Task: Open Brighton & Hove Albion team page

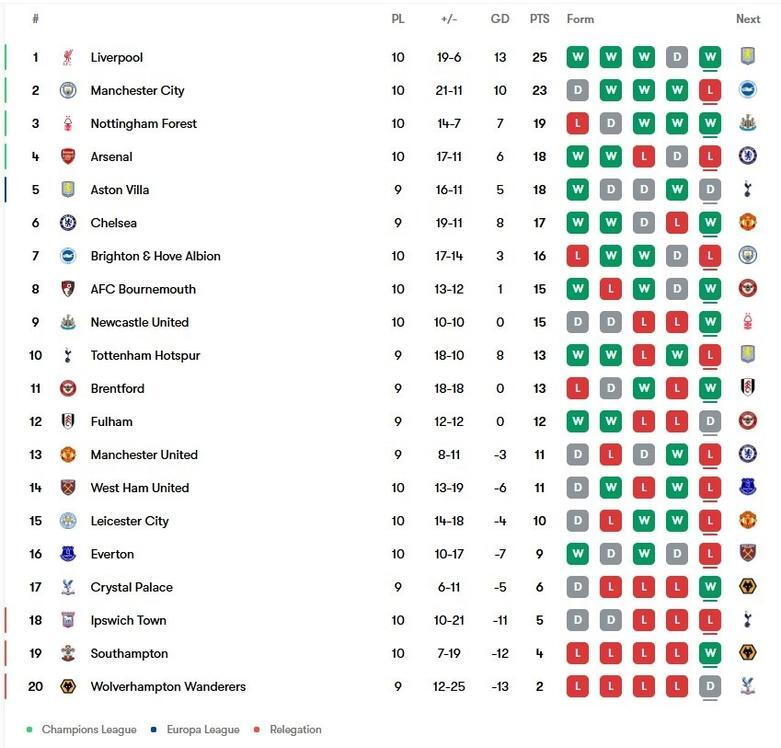Action: [155, 256]
